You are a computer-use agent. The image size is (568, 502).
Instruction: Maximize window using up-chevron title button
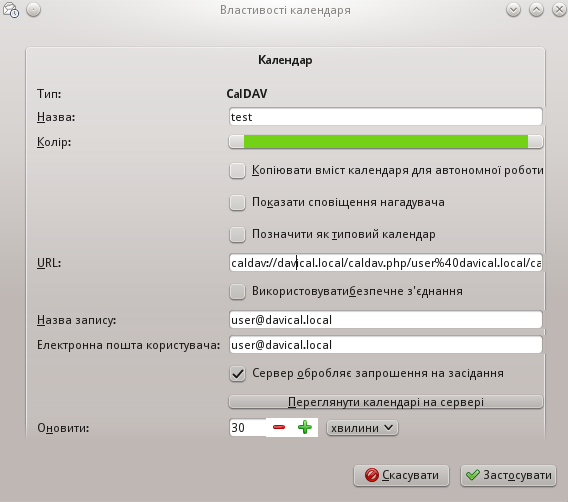[x=536, y=10]
